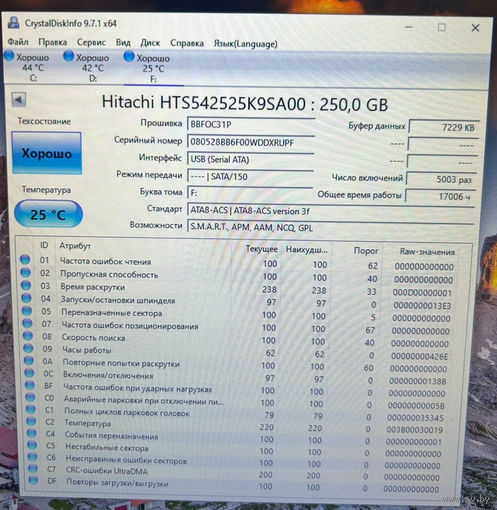Click the Режим передачи field SATA/150
This screenshot has height=510, width=497.
[250, 176]
